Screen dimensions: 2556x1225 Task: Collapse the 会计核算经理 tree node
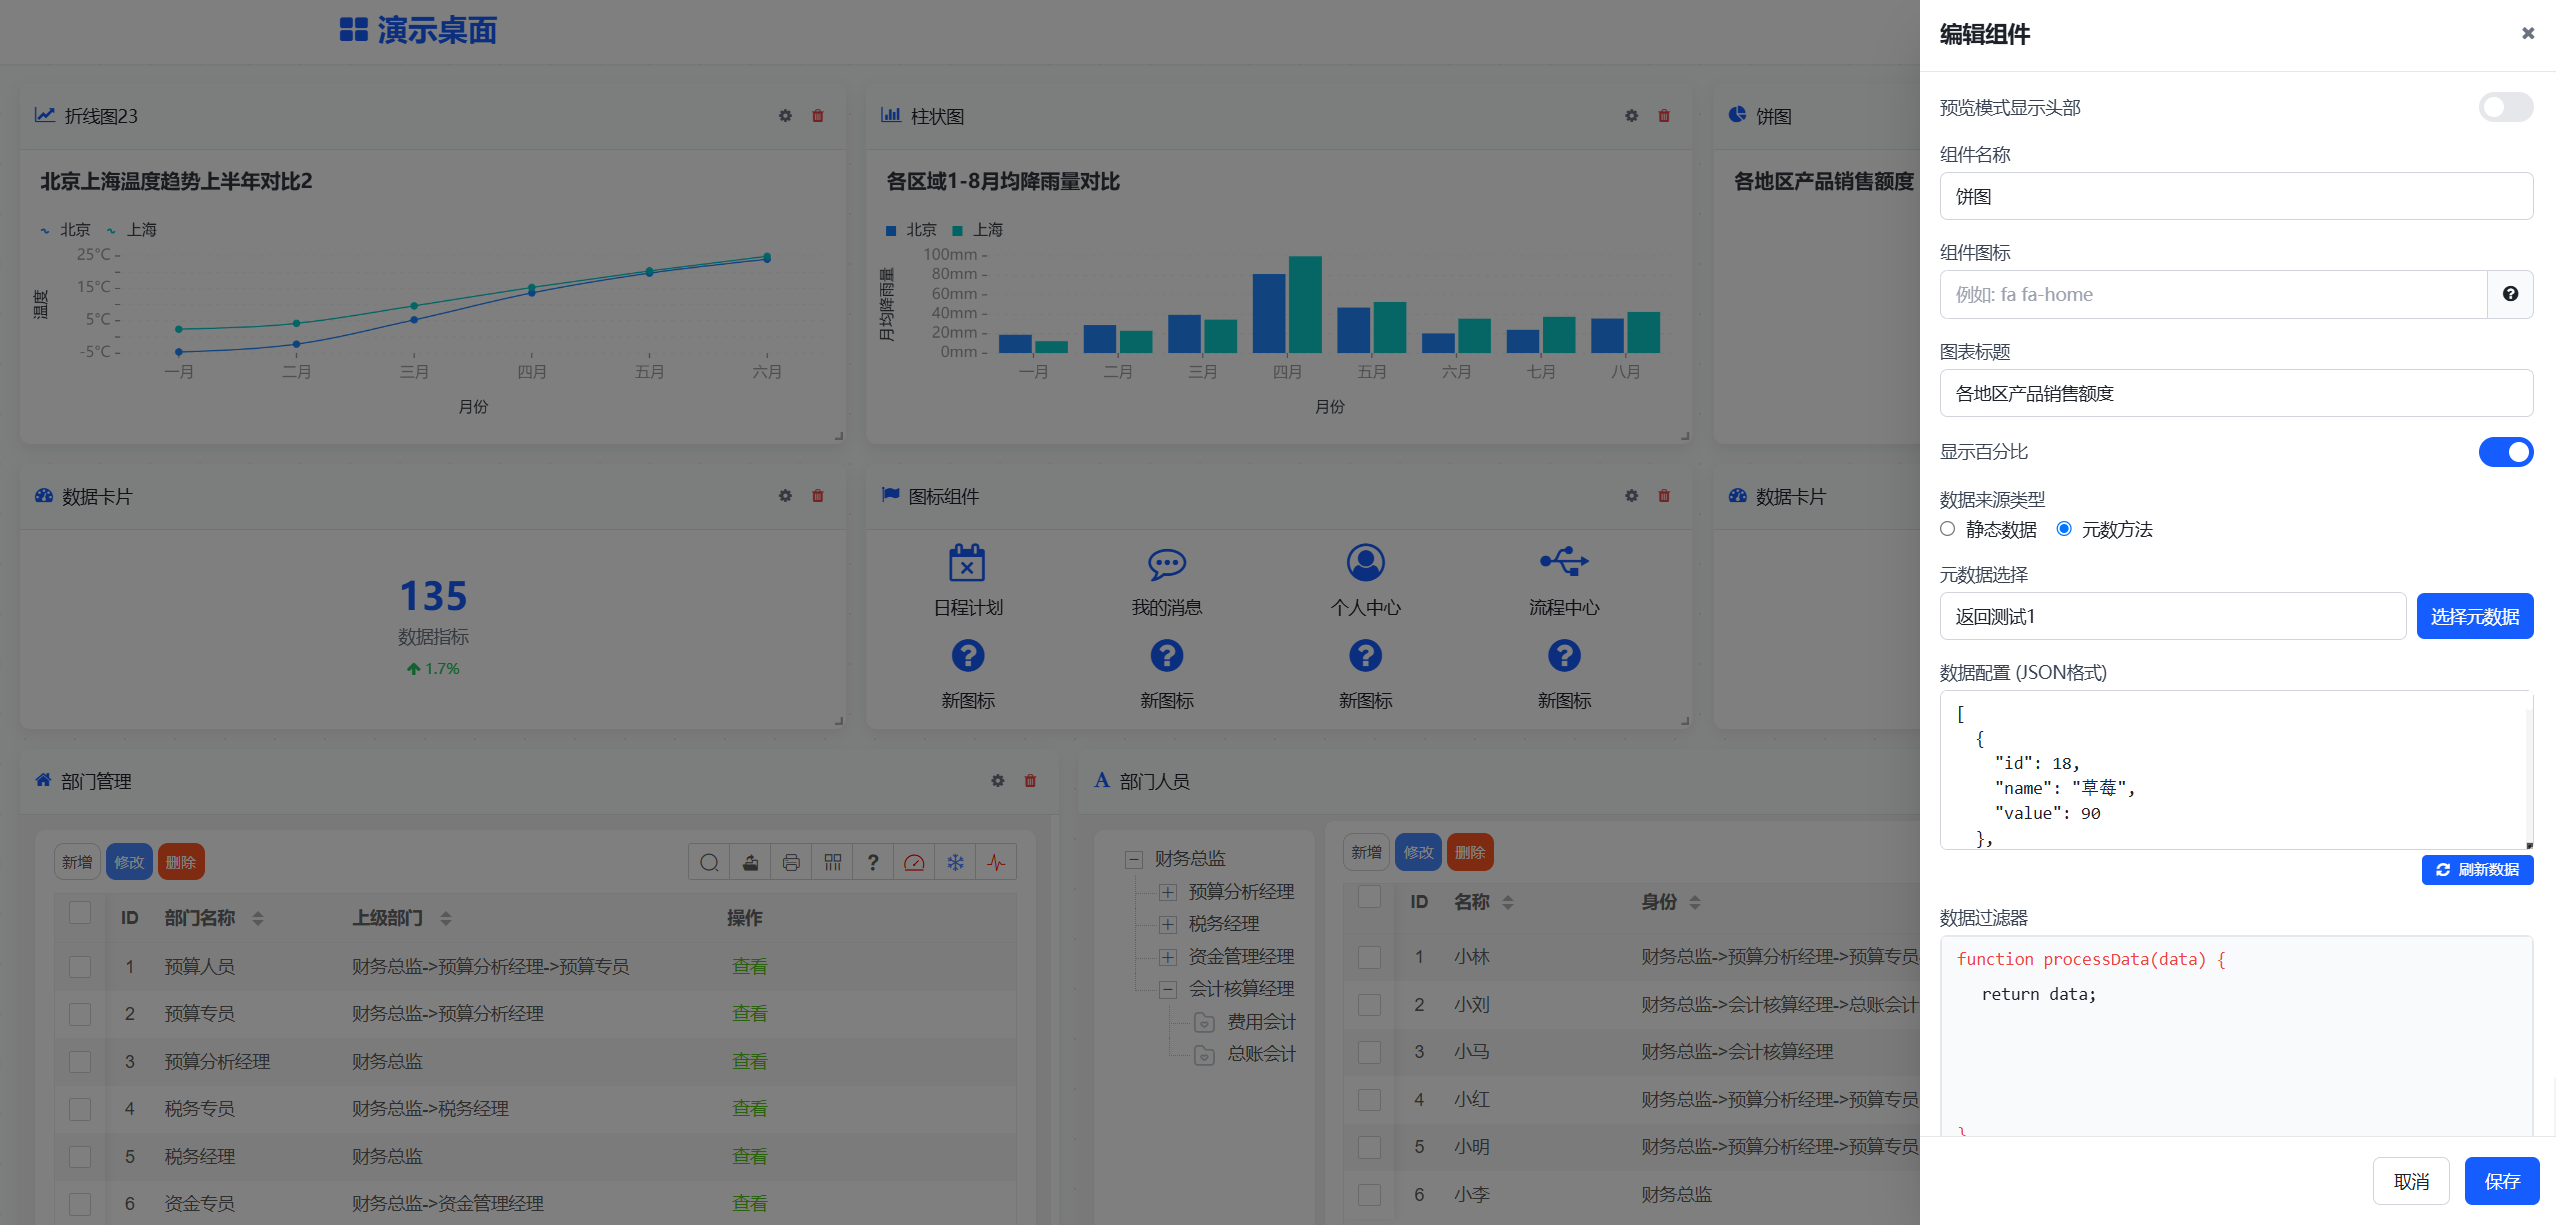pos(1167,989)
